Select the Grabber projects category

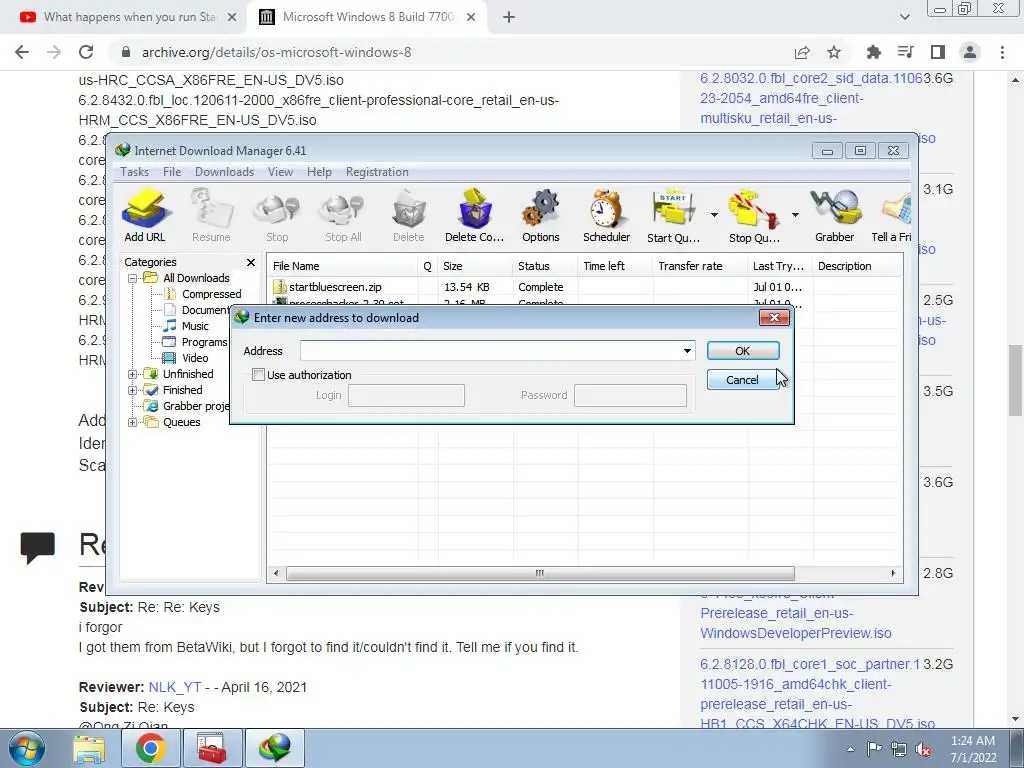coord(196,406)
